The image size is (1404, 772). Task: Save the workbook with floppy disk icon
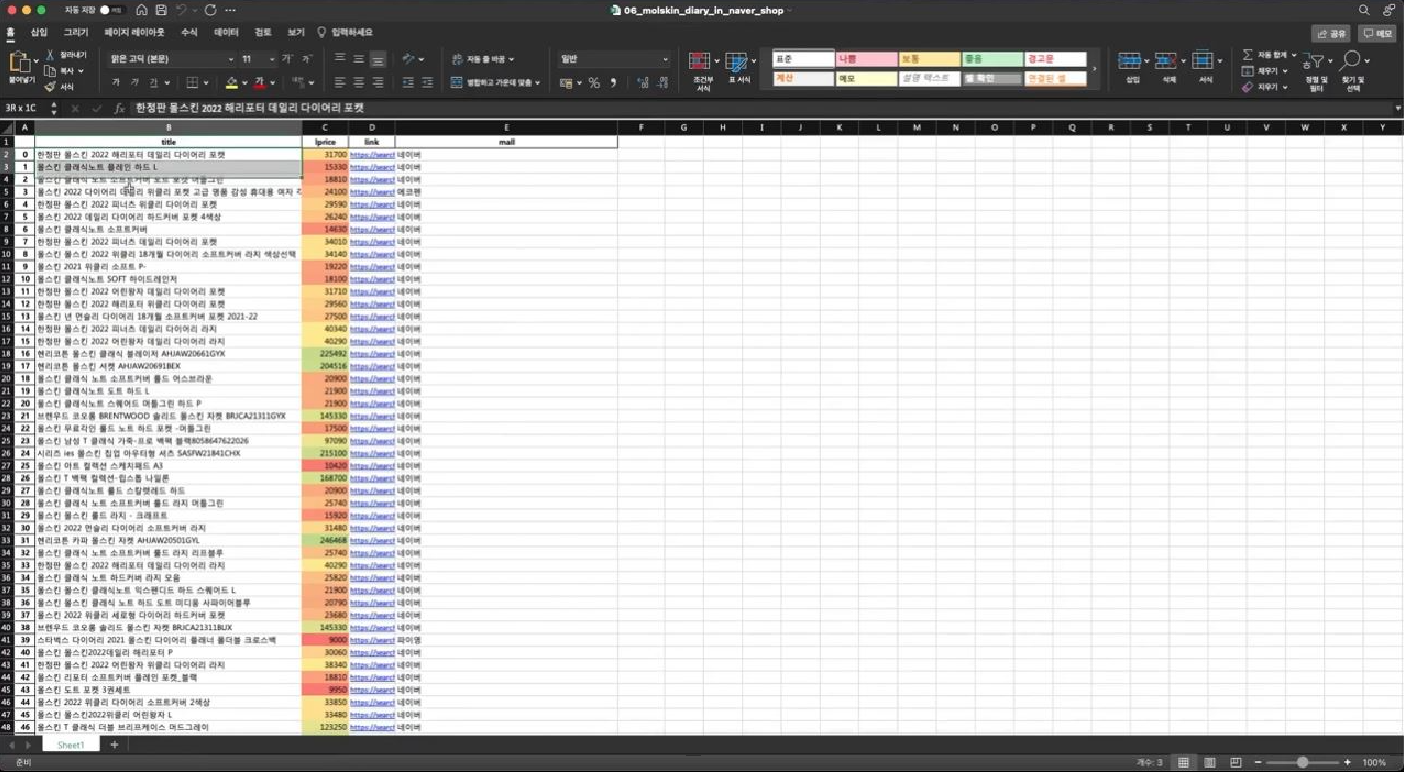coord(161,9)
